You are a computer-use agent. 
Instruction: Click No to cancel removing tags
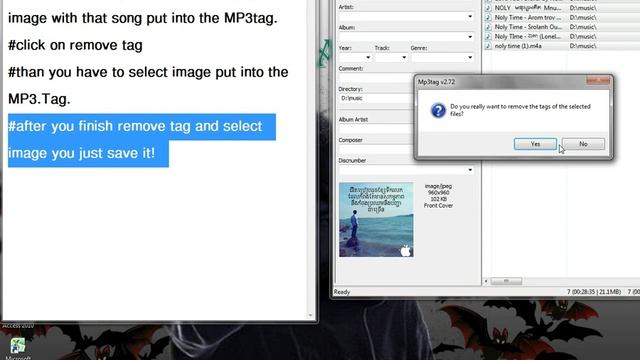click(x=583, y=144)
